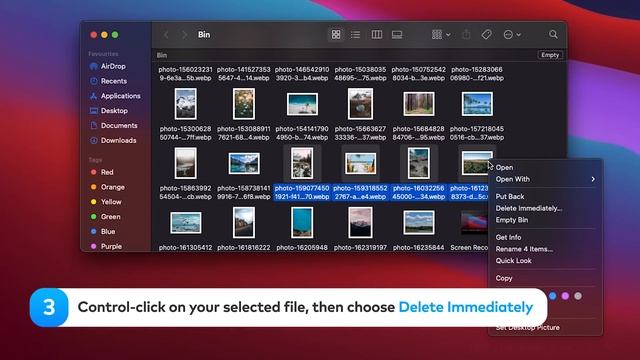640x360 pixels.
Task: Select thumbnail of photo-162319197 file
Action: pos(360,222)
